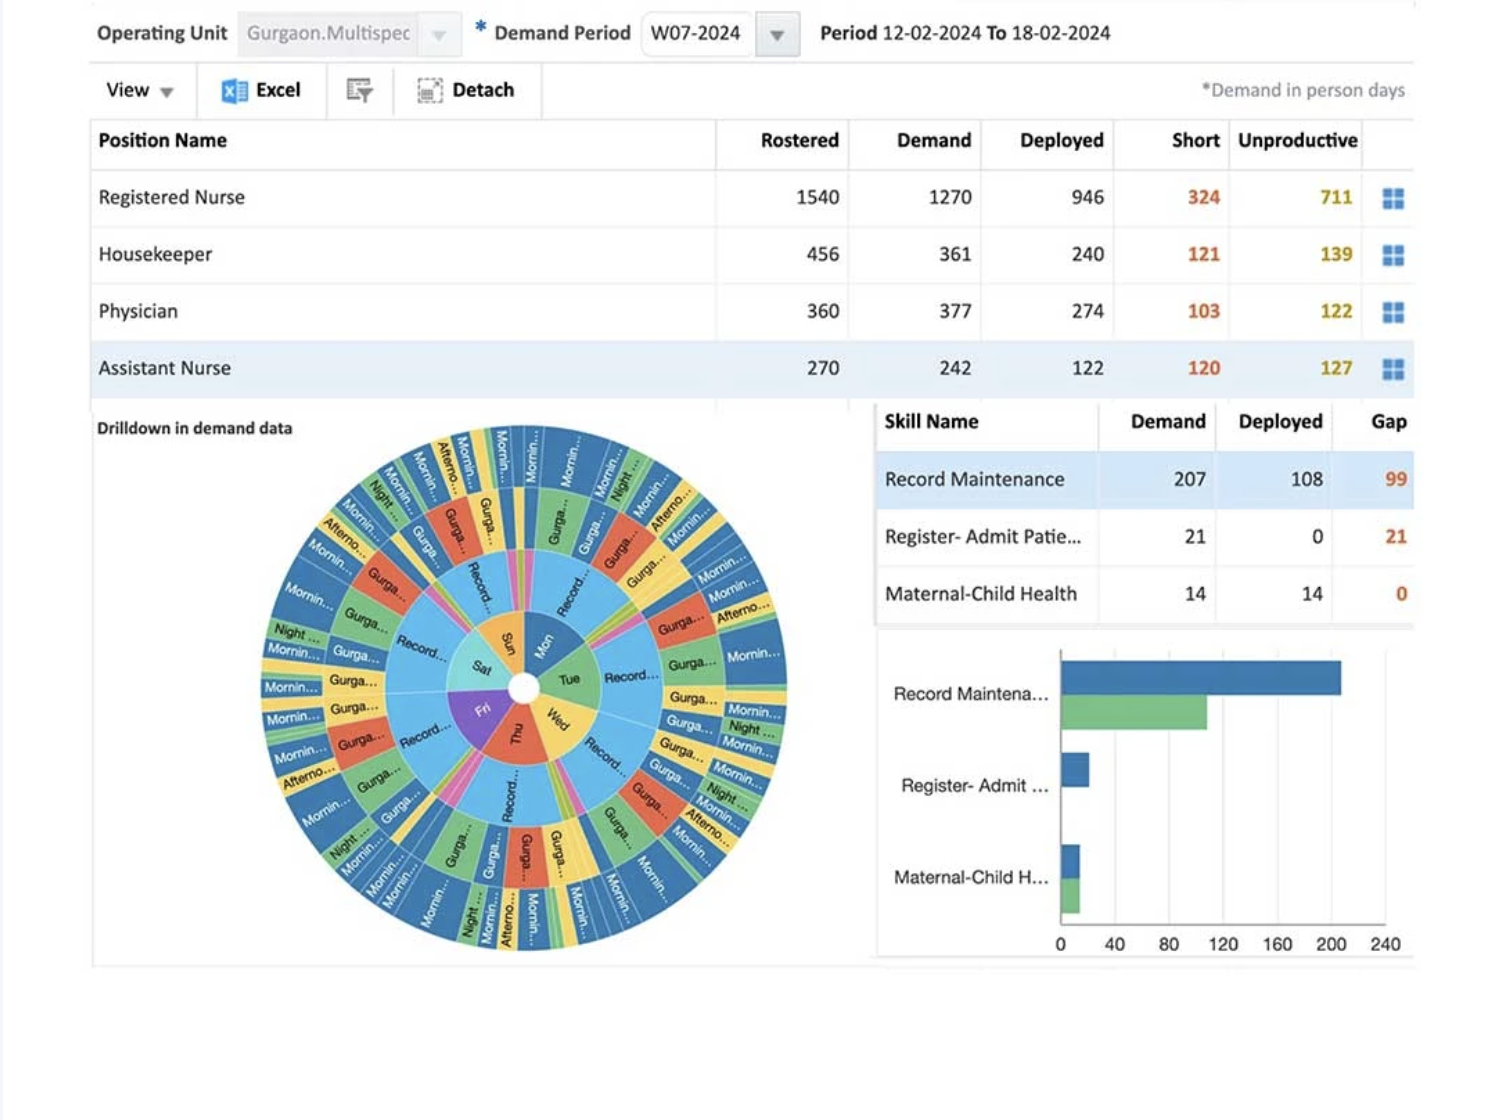Click Physician short value 103
Image resolution: width=1488 pixels, height=1120 pixels.
point(1203,311)
